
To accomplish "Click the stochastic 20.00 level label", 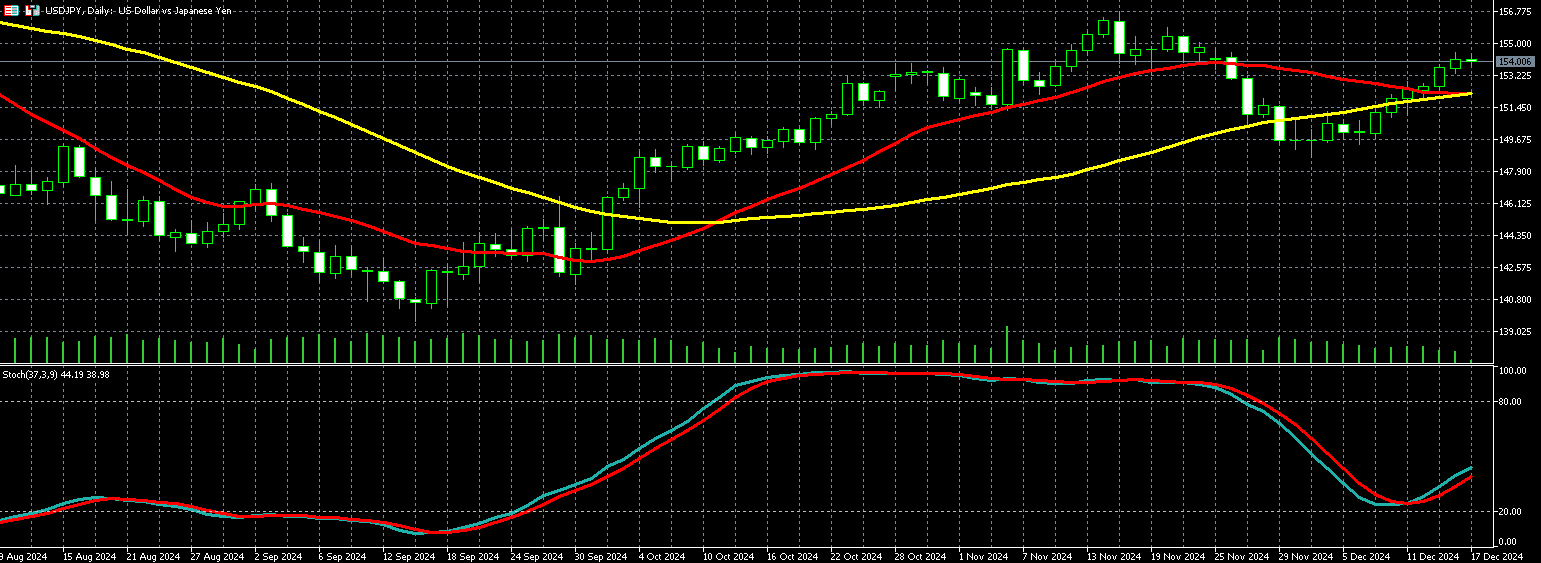I will click(x=1510, y=512).
